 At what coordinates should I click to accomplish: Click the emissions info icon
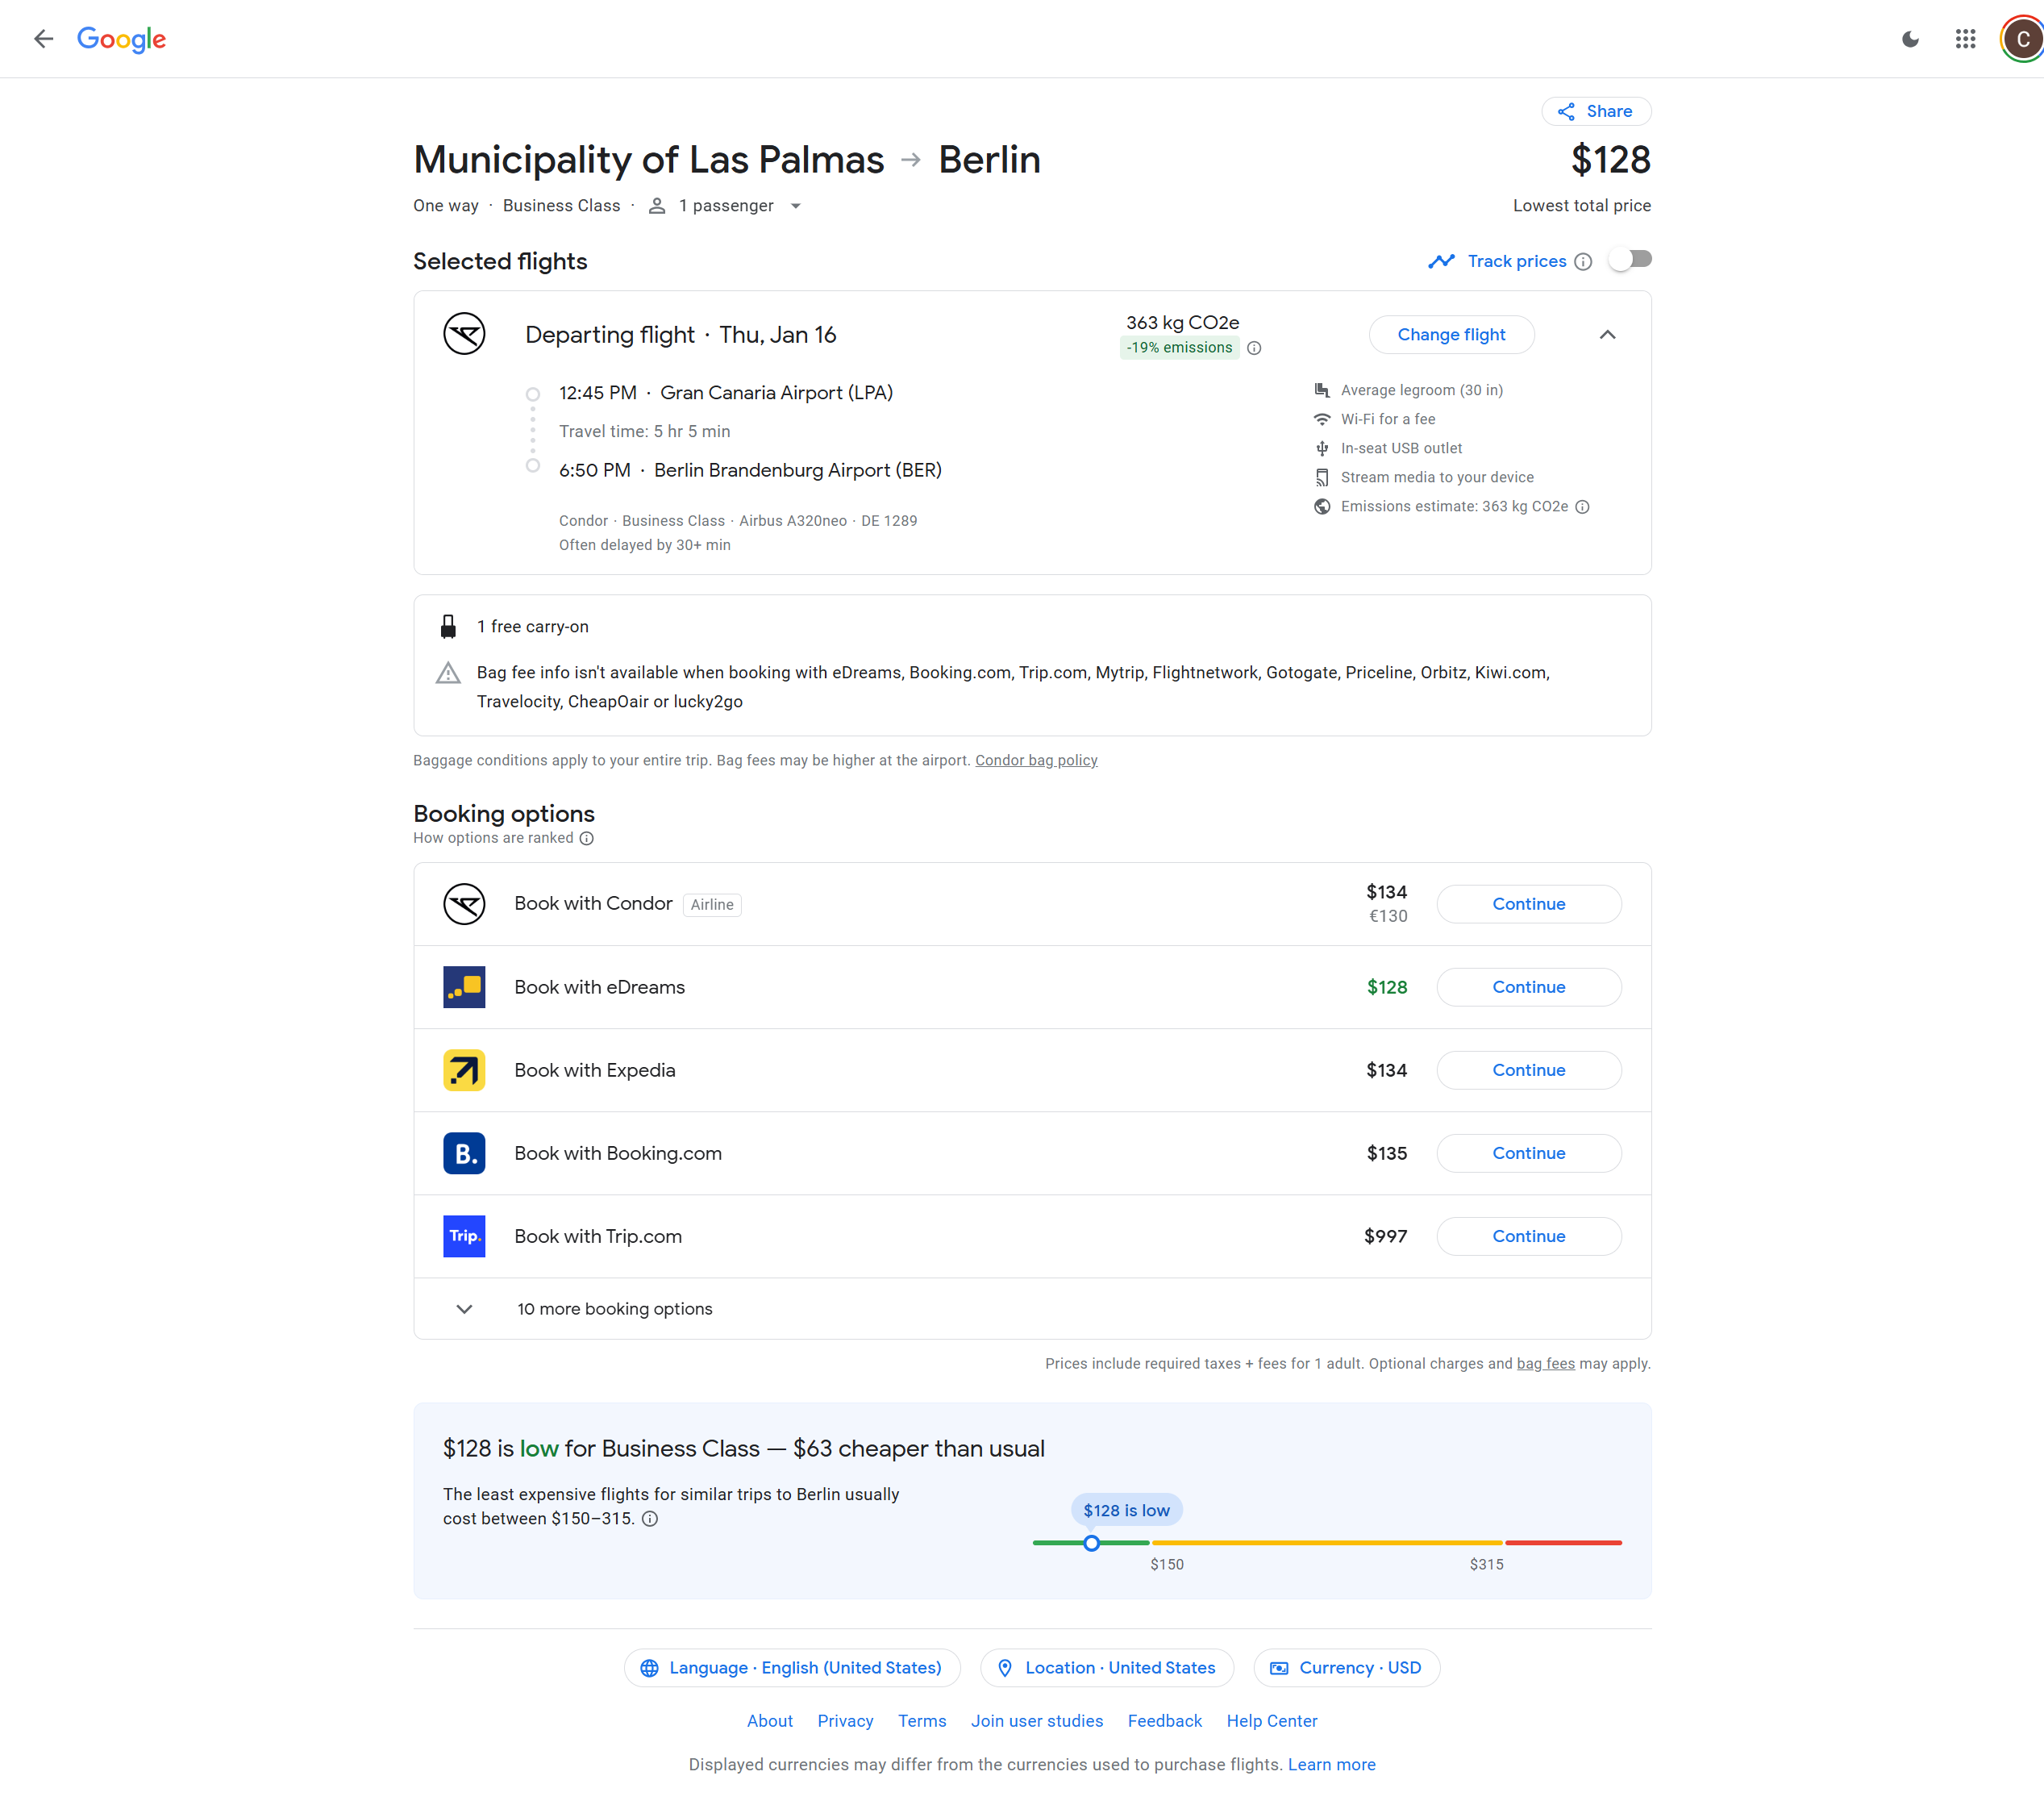click(1254, 348)
